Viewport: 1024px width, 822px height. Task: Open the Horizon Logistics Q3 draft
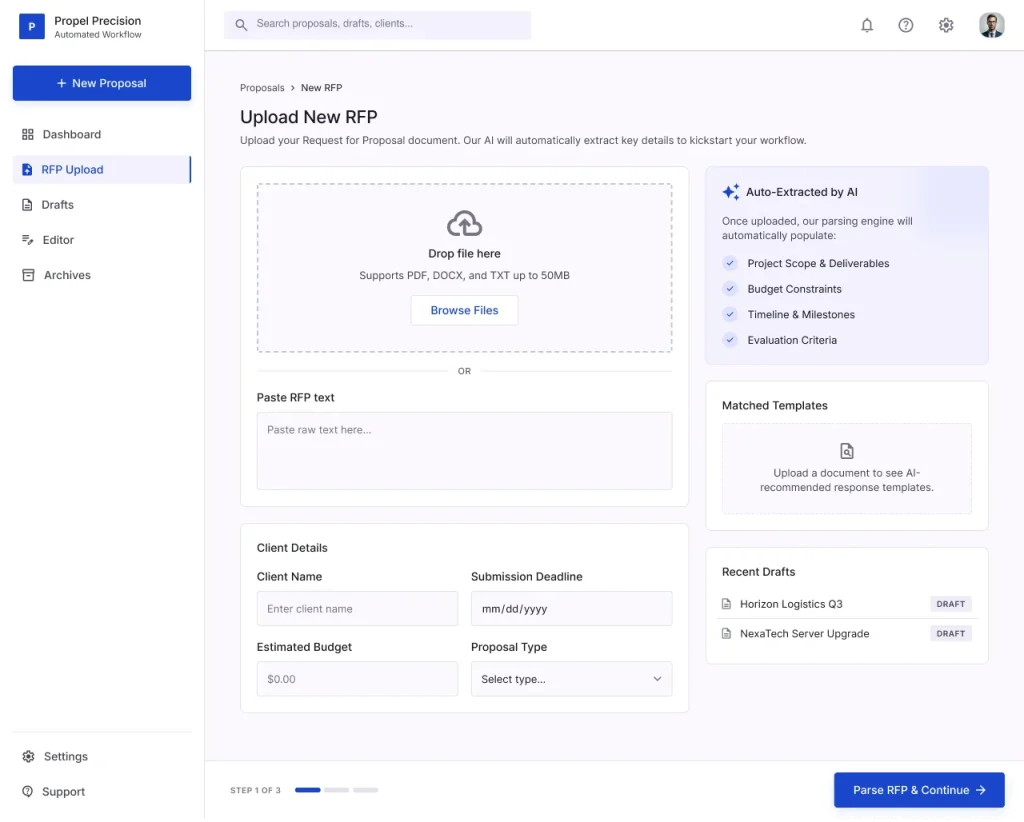point(846,604)
